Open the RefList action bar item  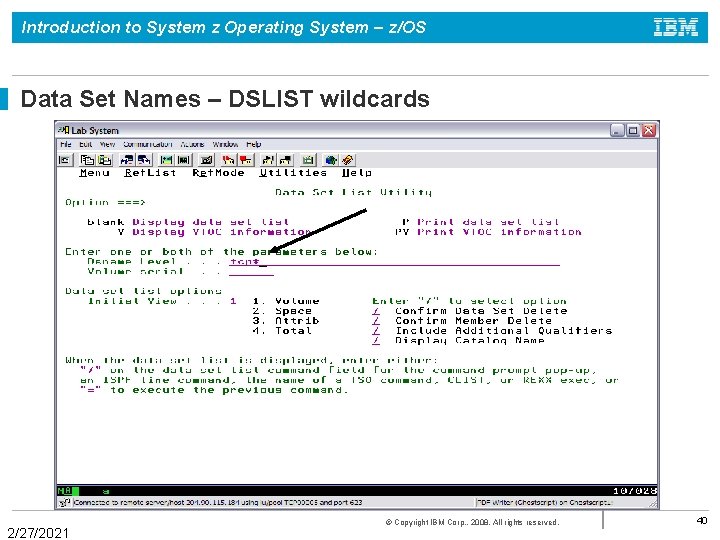click(150, 173)
